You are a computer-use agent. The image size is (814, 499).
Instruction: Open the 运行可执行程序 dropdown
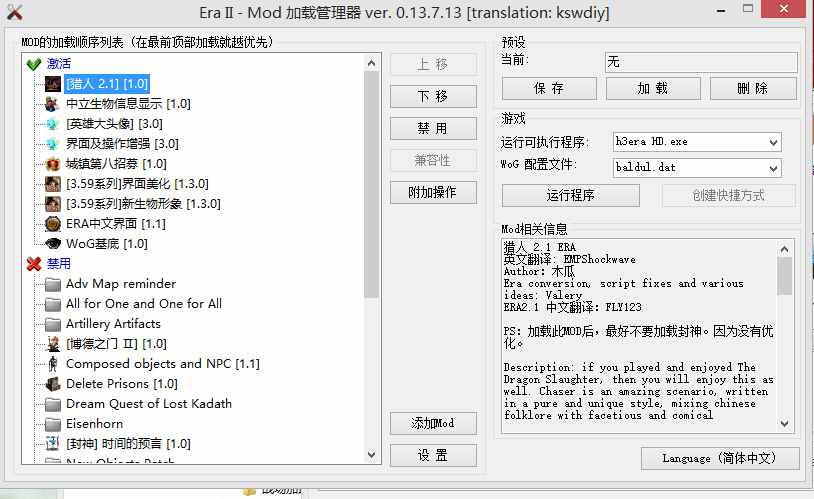(773, 142)
